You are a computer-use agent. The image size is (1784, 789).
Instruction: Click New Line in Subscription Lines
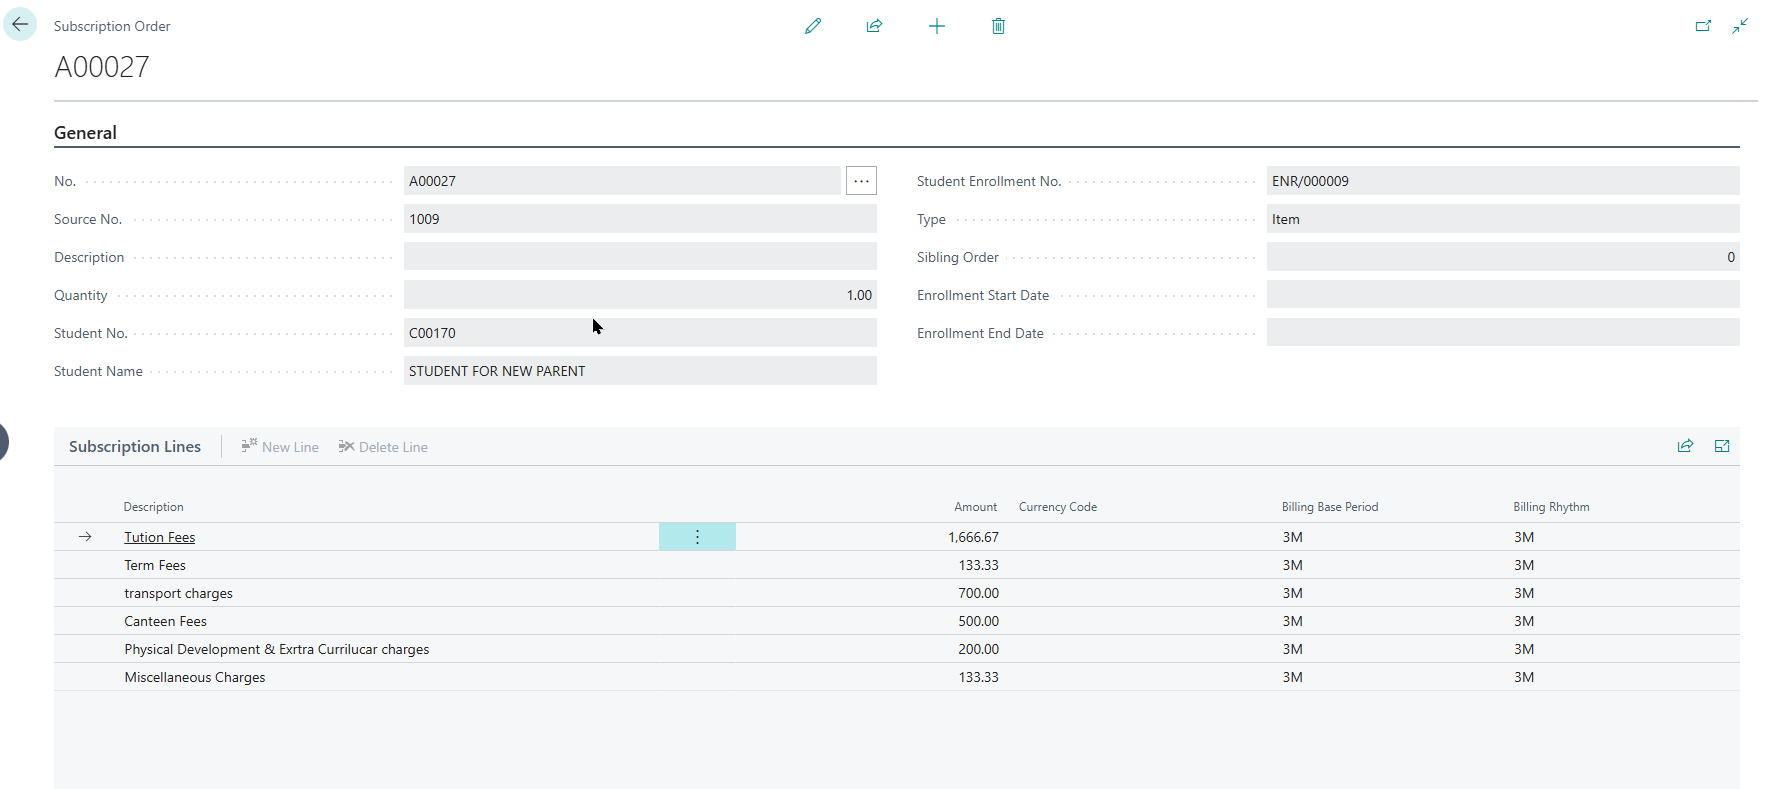[280, 447]
